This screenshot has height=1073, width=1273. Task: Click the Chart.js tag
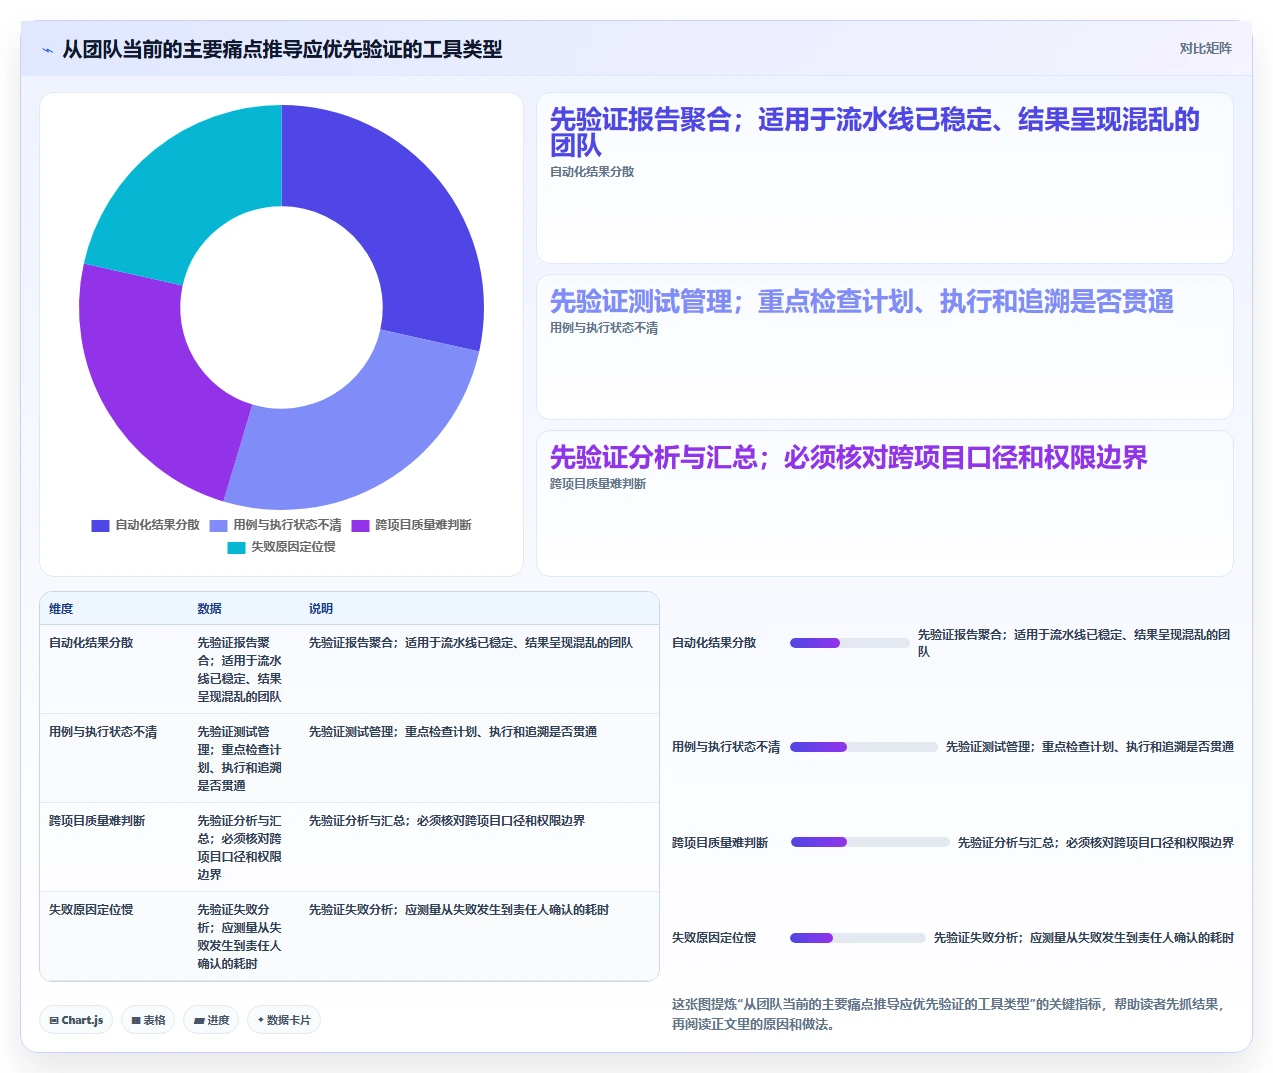pyautogui.click(x=76, y=1020)
